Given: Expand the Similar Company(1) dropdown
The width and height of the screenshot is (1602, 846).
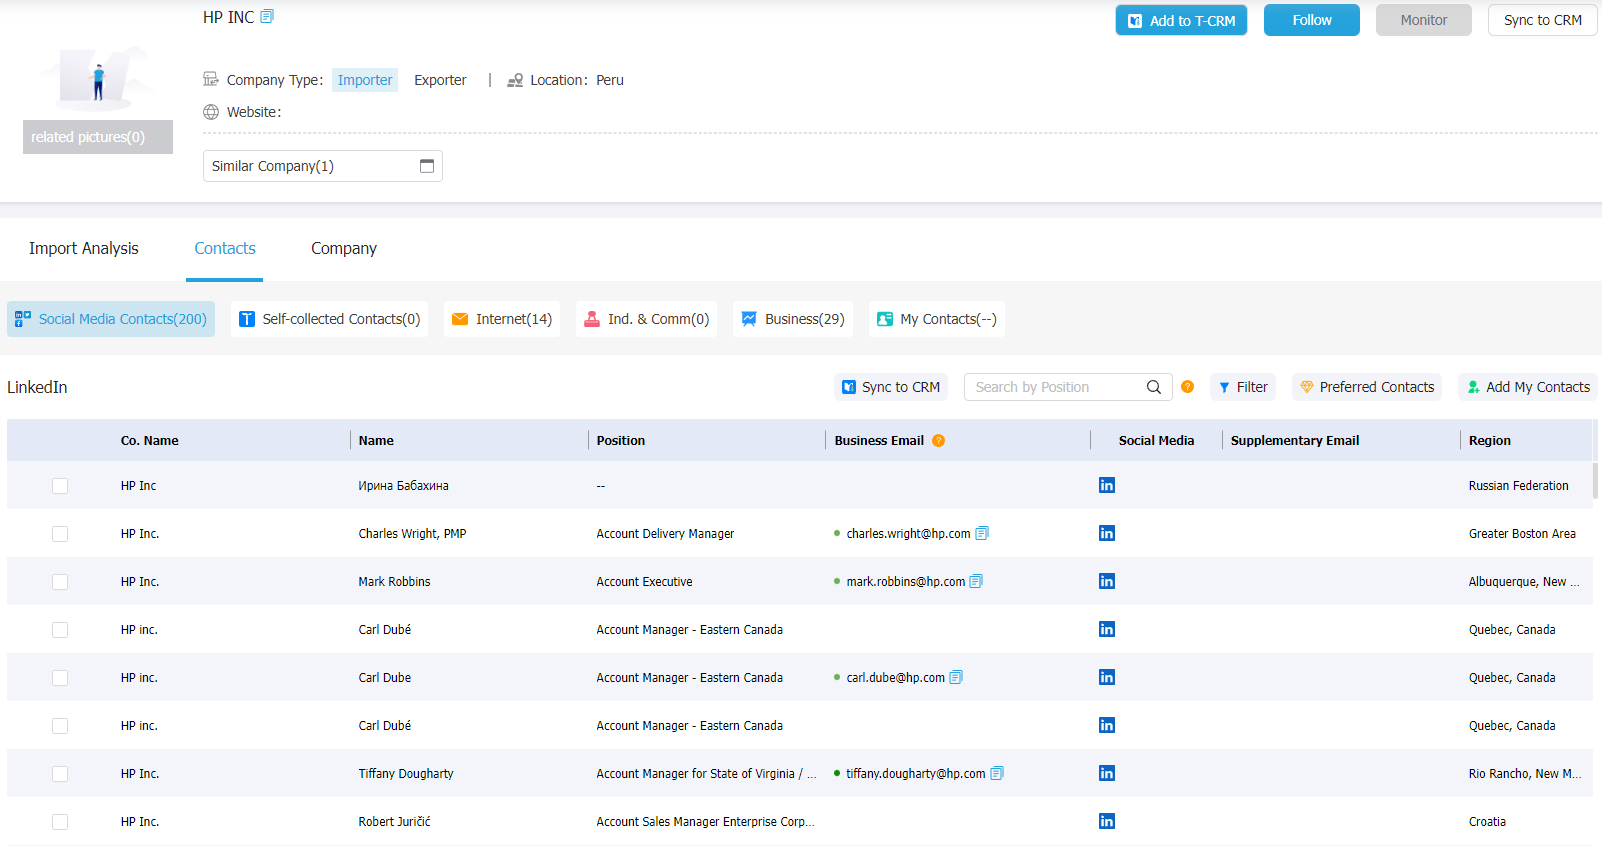Looking at the screenshot, I should coord(323,166).
